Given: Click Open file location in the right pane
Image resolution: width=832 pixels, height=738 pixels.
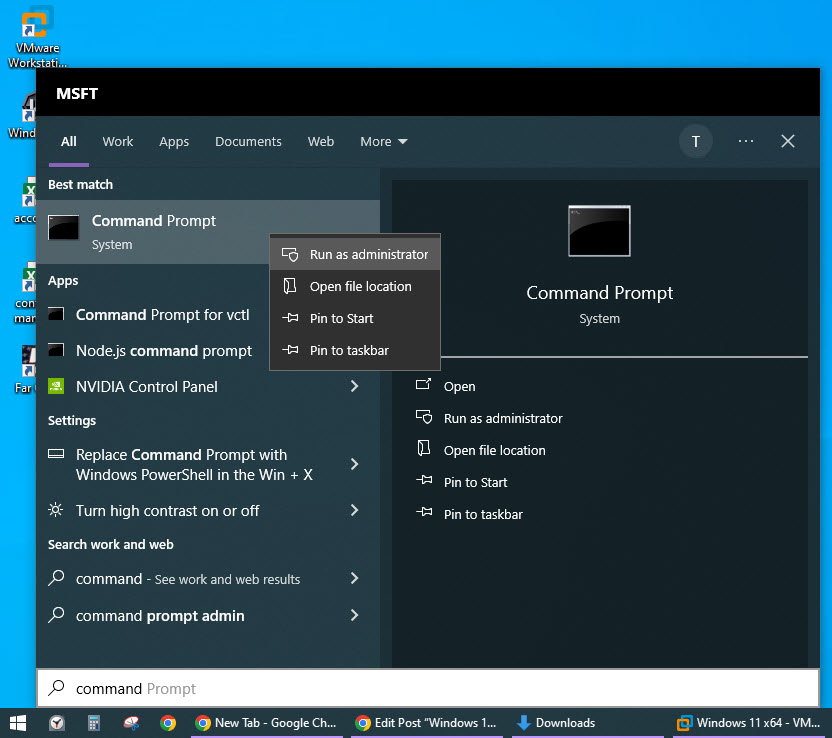Looking at the screenshot, I should point(494,450).
